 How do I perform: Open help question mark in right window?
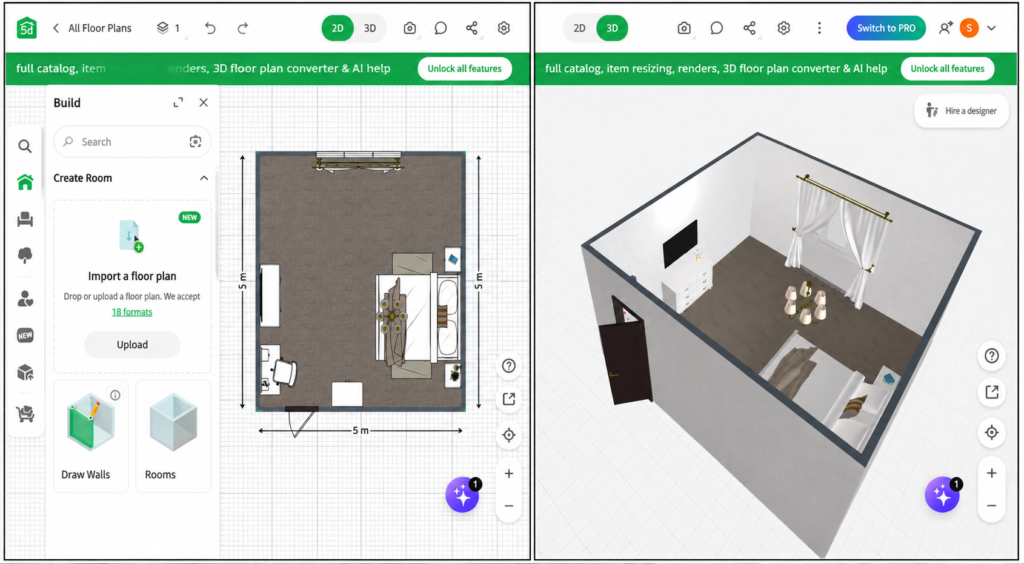click(x=991, y=356)
